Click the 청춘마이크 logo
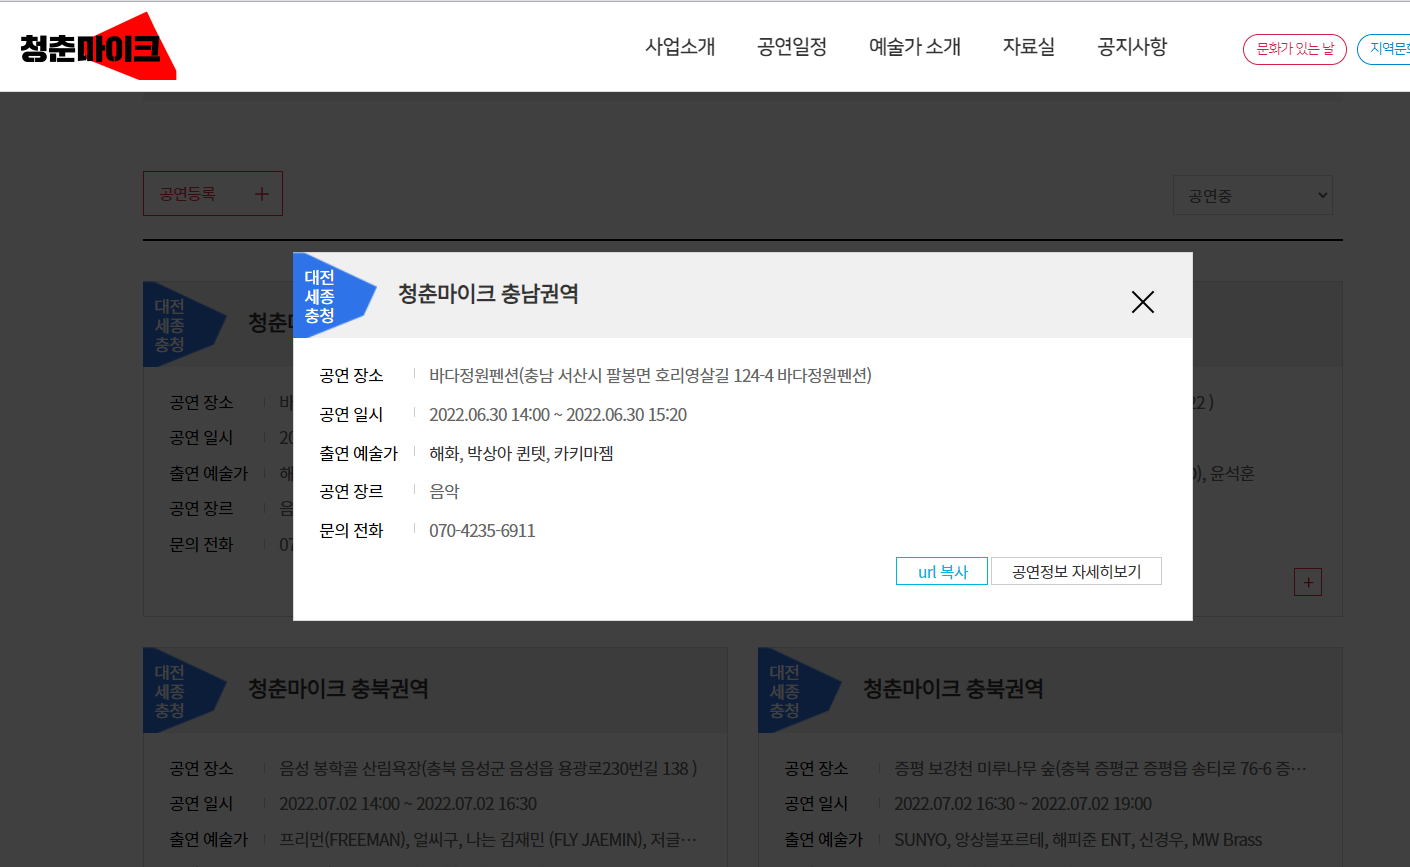The height and width of the screenshot is (867, 1410). (98, 47)
